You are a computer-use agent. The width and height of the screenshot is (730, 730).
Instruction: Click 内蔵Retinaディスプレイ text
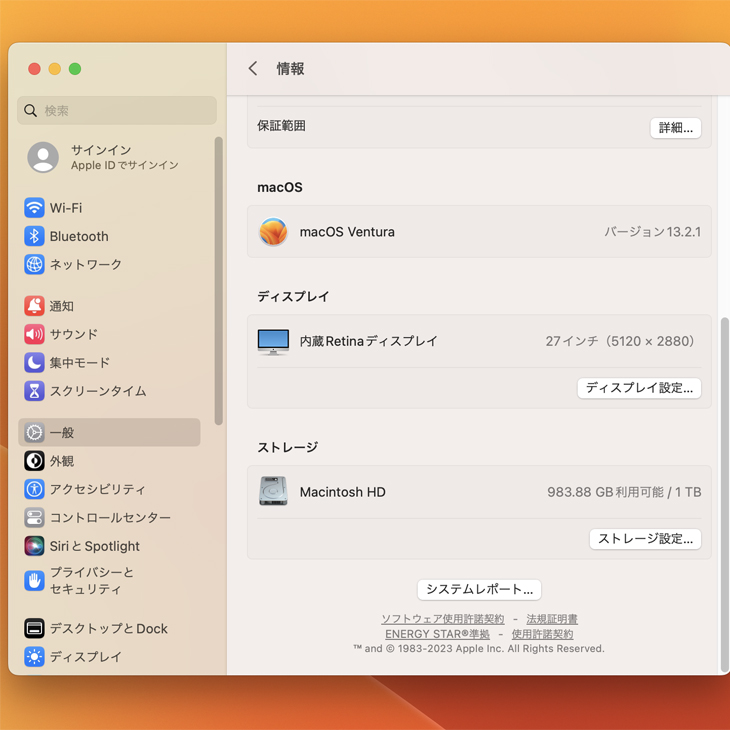(368, 341)
